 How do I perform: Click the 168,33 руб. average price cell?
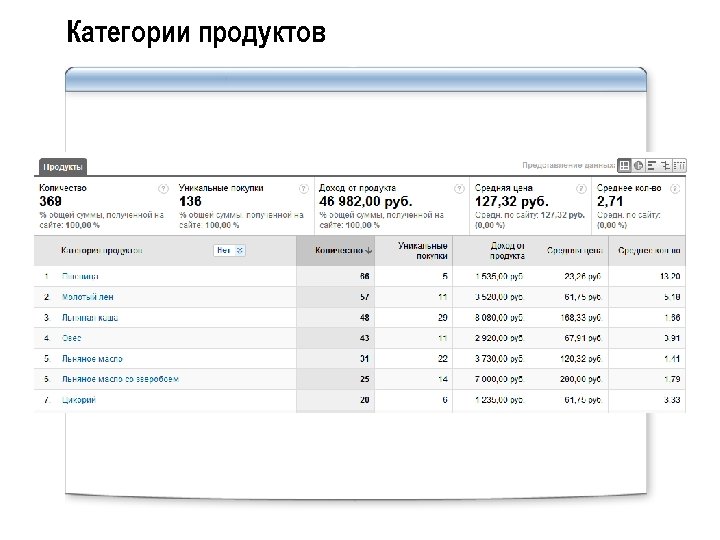tap(581, 318)
